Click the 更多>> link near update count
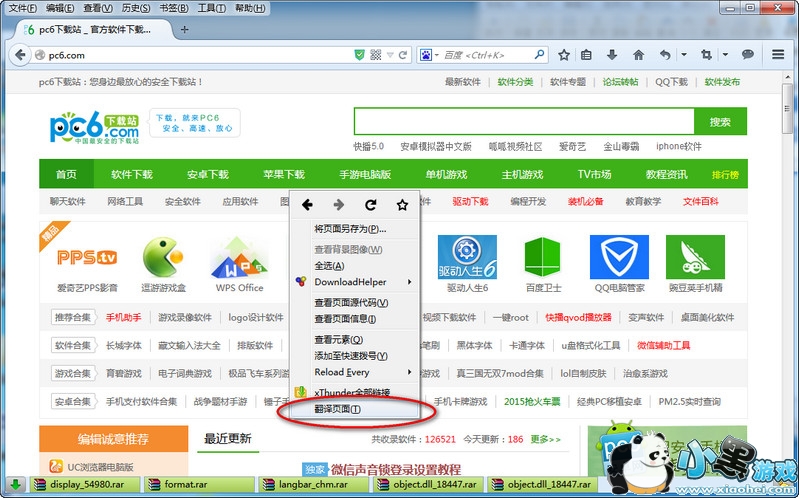This screenshot has width=799, height=498. tap(545, 439)
